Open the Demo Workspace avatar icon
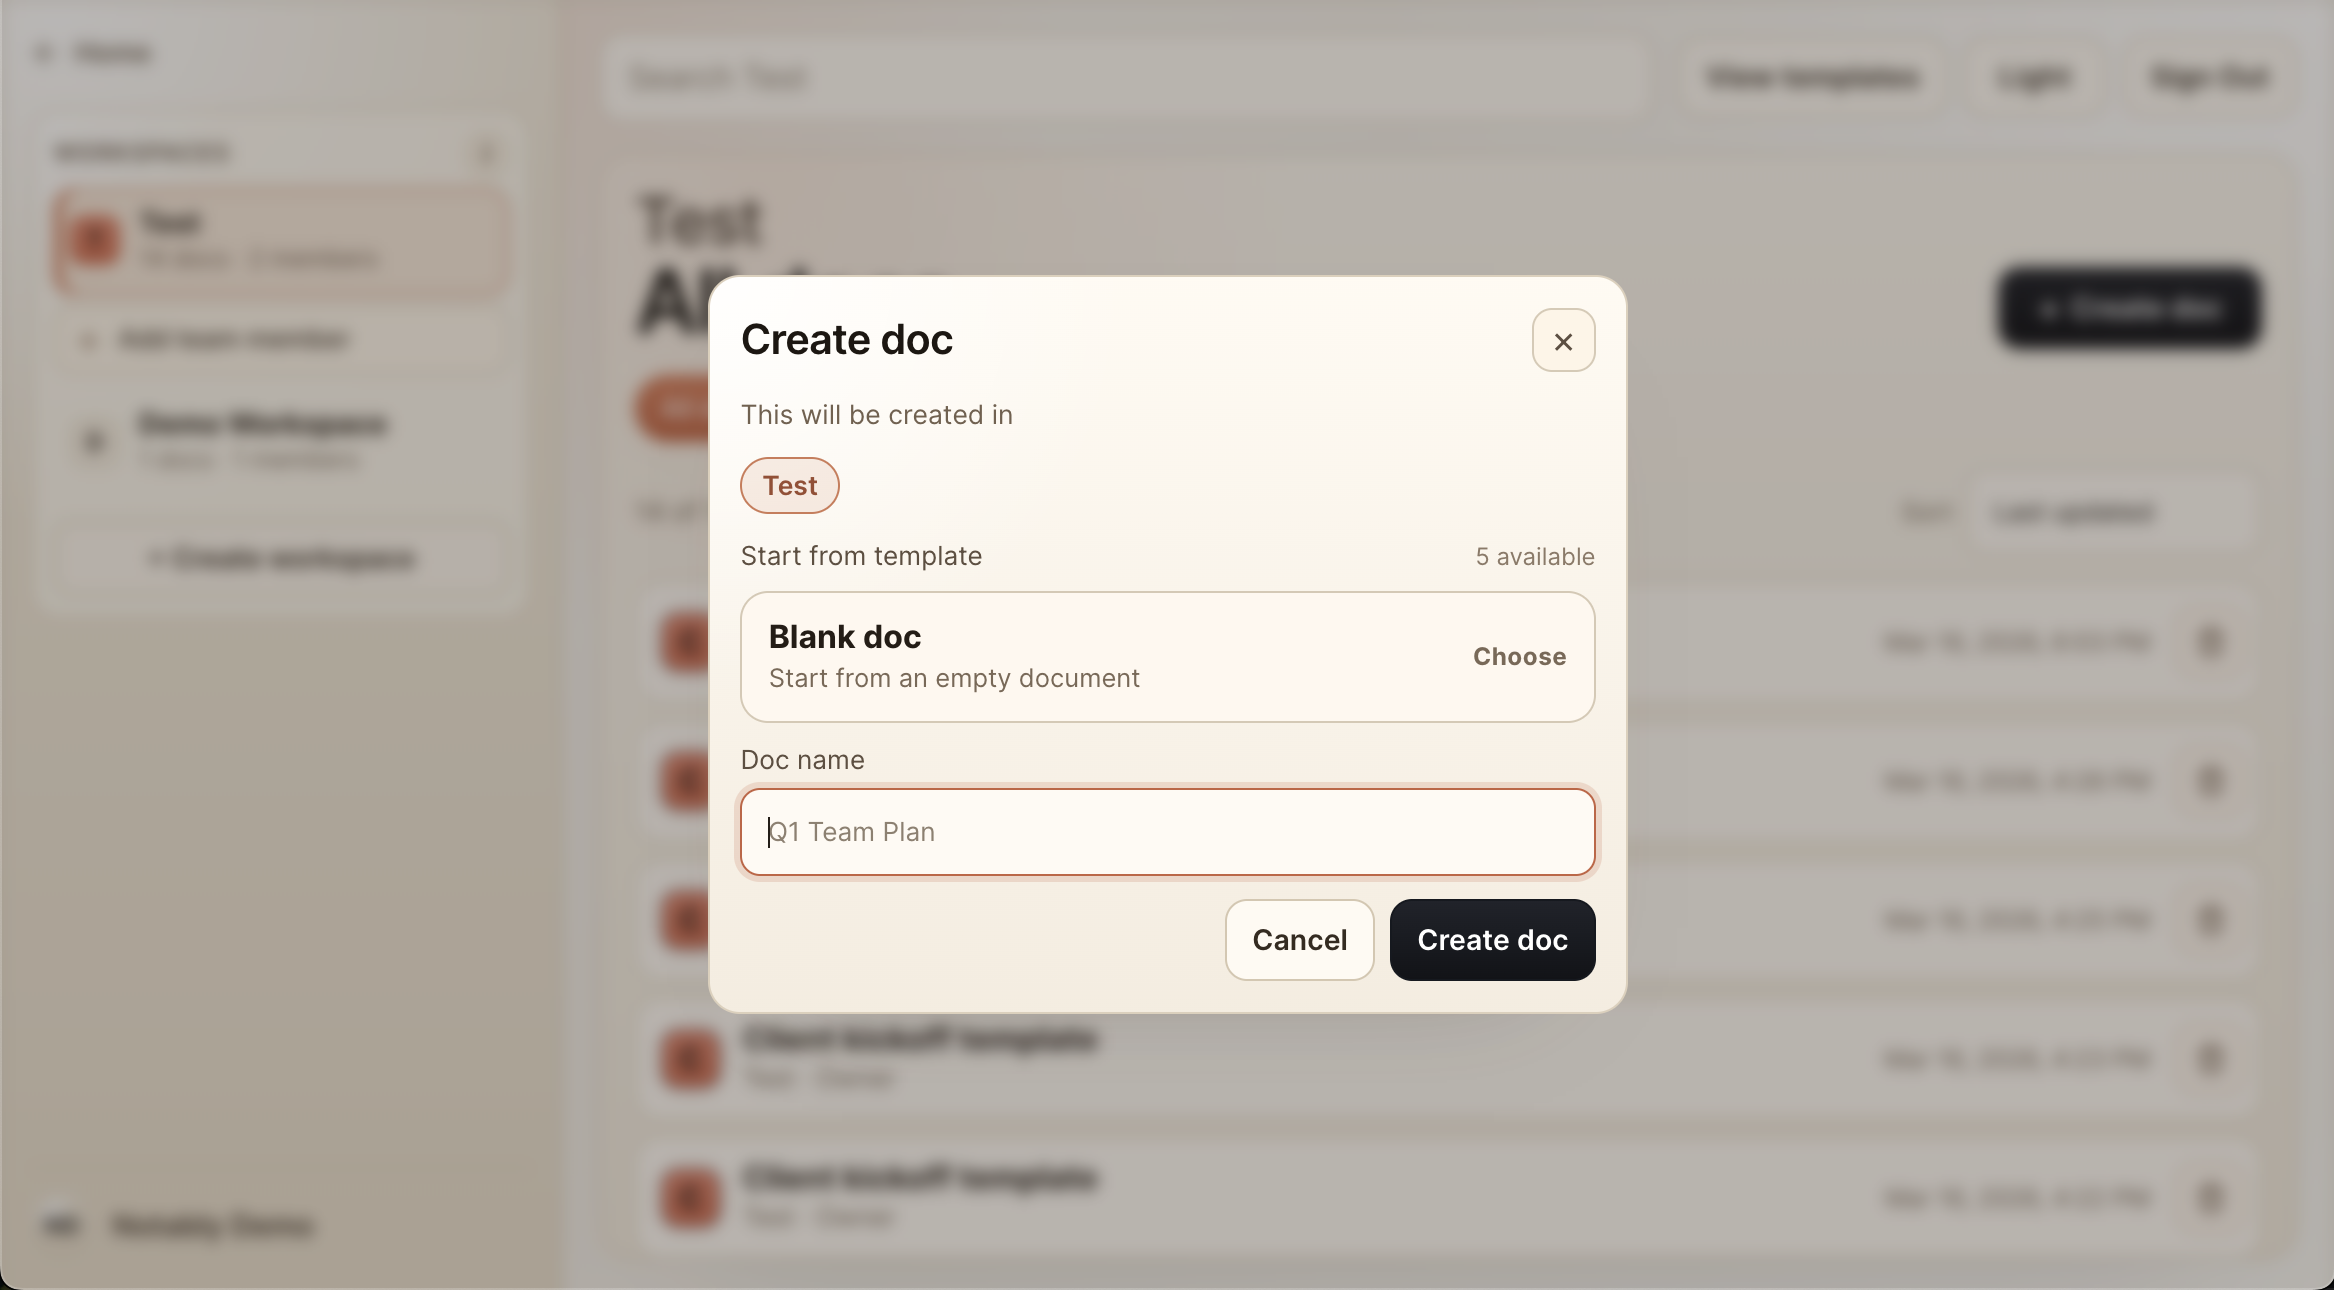 (x=95, y=440)
